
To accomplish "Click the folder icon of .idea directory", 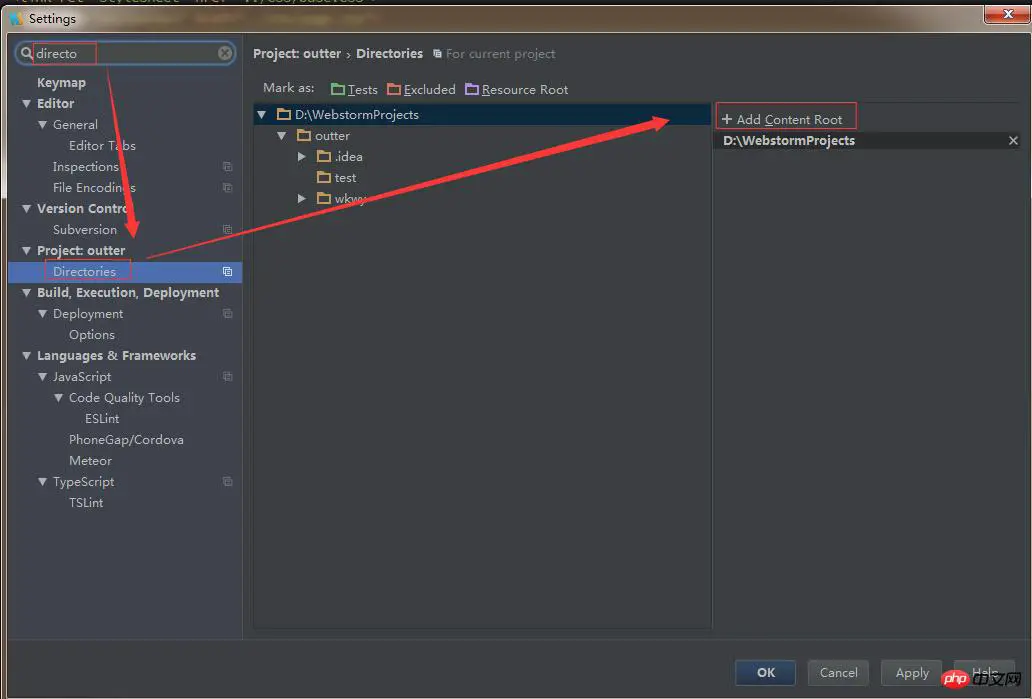I will [324, 156].
